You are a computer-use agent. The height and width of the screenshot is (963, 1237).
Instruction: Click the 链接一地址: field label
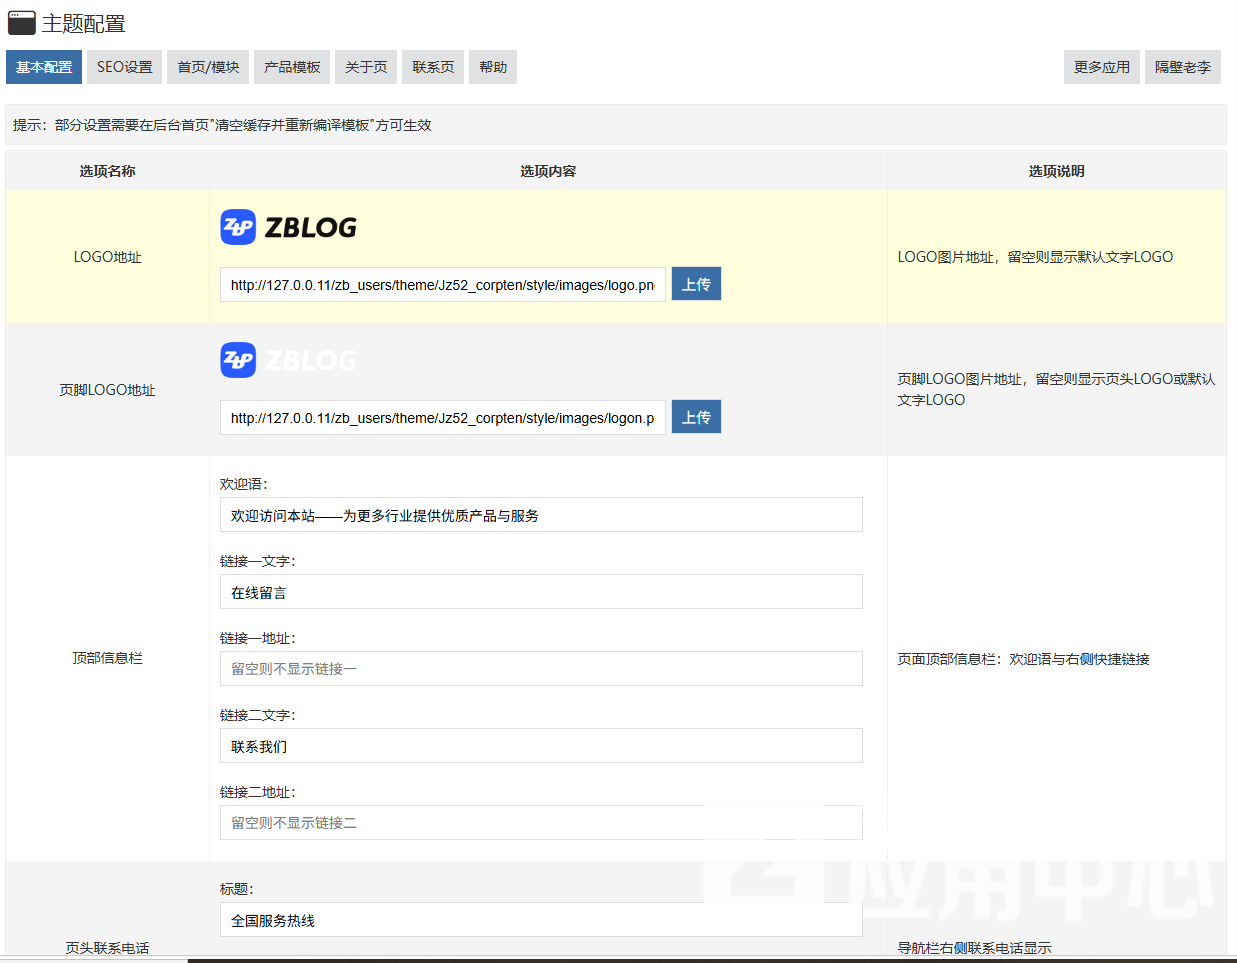click(x=258, y=638)
